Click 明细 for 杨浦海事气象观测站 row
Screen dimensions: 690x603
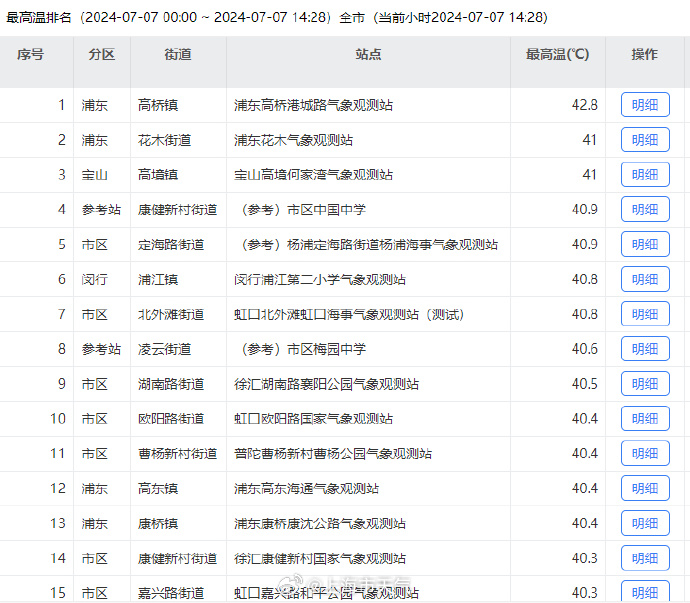(x=645, y=245)
